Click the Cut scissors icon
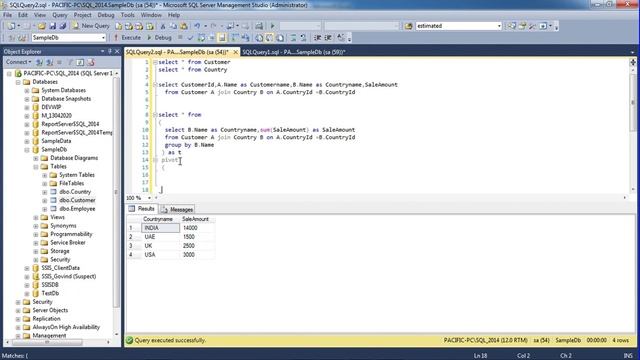 (162, 26)
